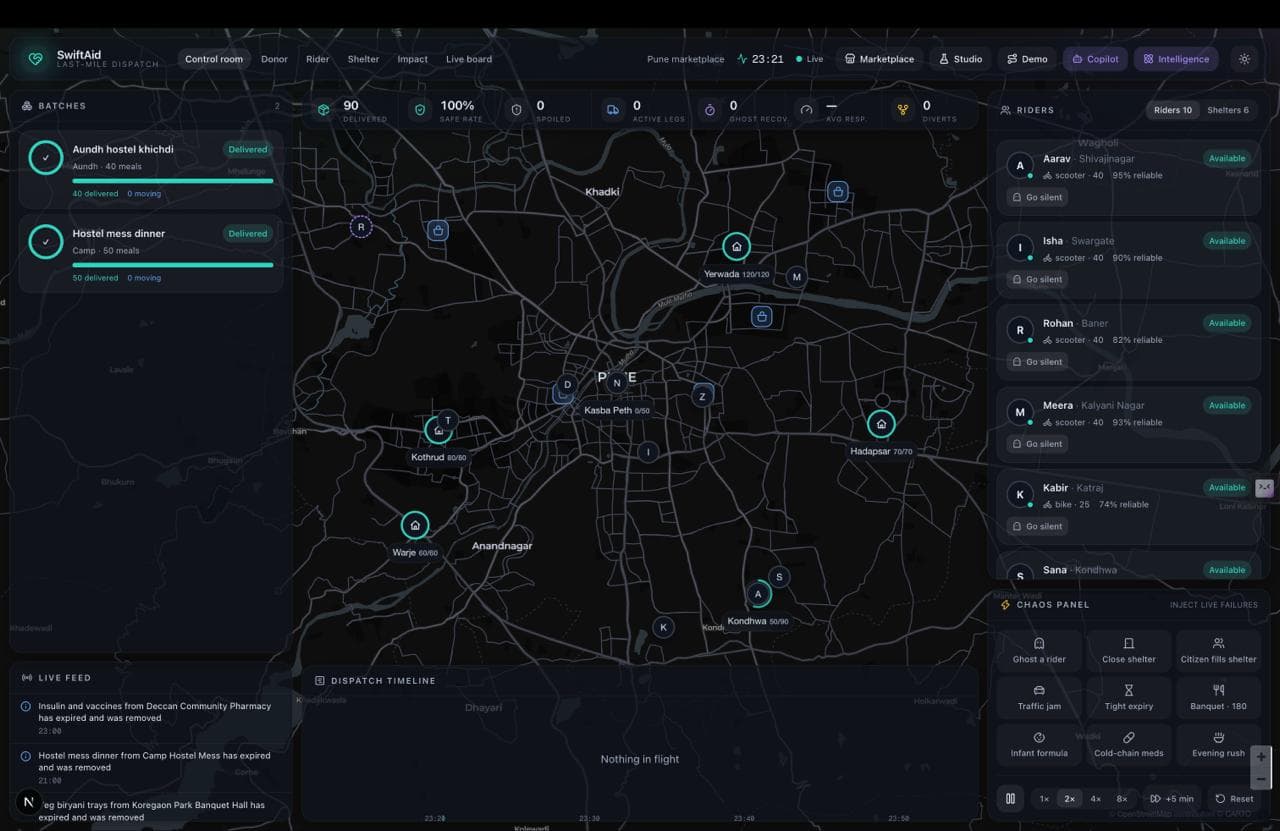1280x831 pixels.
Task: Toggle Go silent for Aarav
Action: pos(1037,197)
